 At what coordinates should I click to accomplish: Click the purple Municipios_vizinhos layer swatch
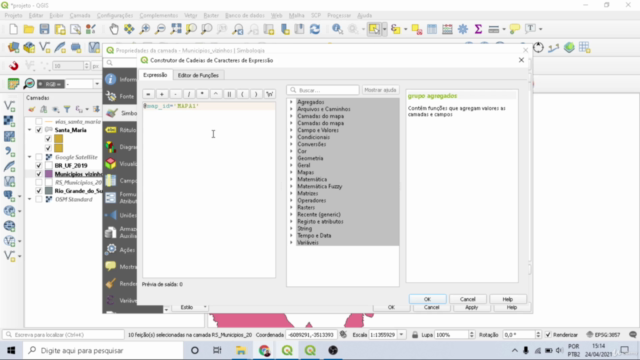49,174
